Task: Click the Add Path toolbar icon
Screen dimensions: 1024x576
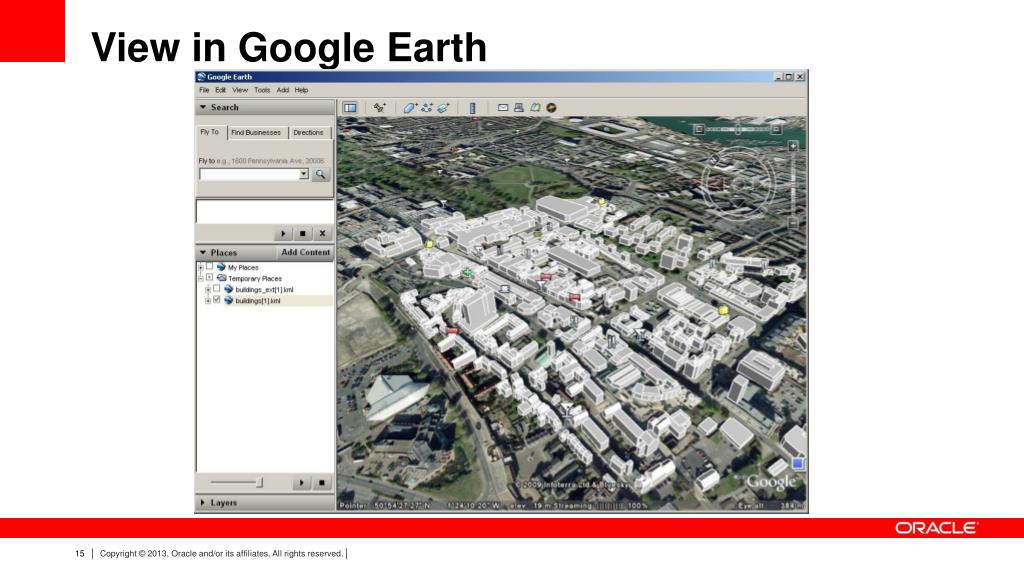Action: (x=426, y=108)
